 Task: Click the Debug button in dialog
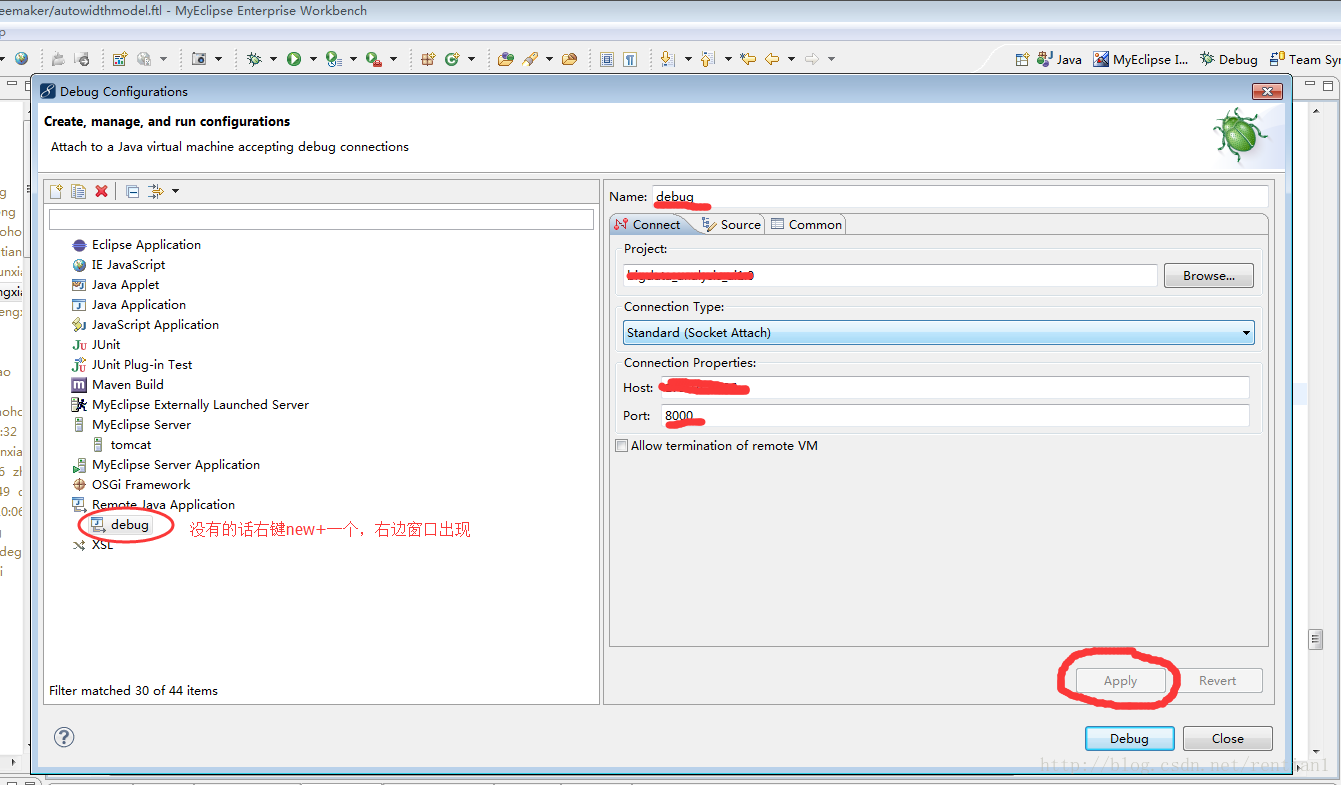[x=1129, y=739]
